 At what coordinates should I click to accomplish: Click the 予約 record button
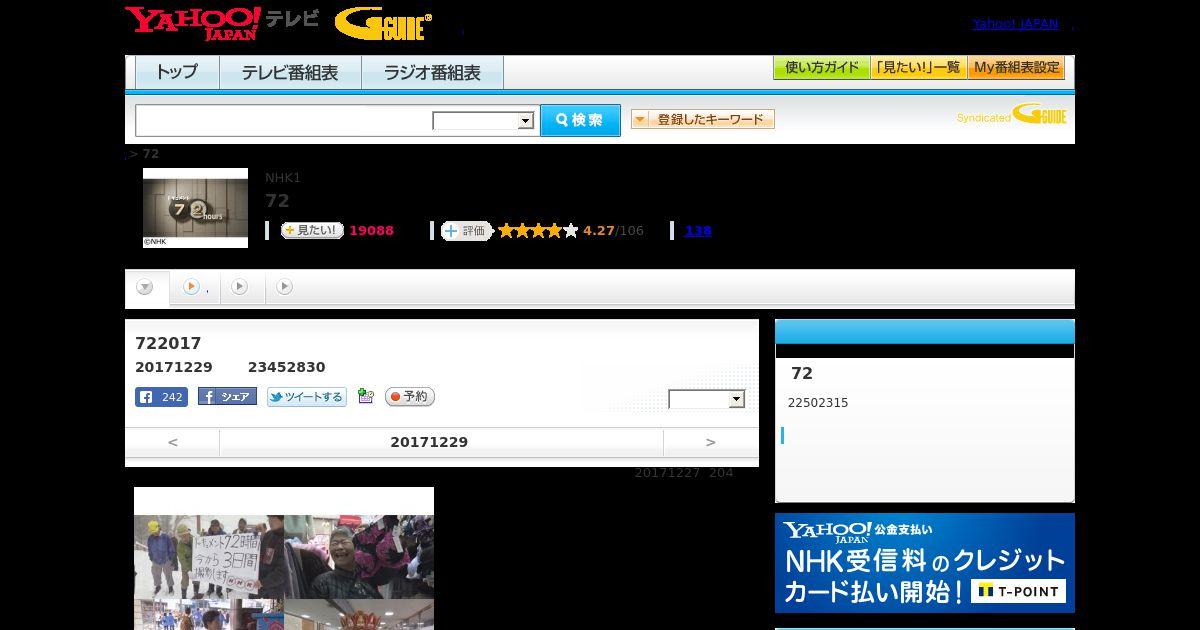click(x=410, y=397)
